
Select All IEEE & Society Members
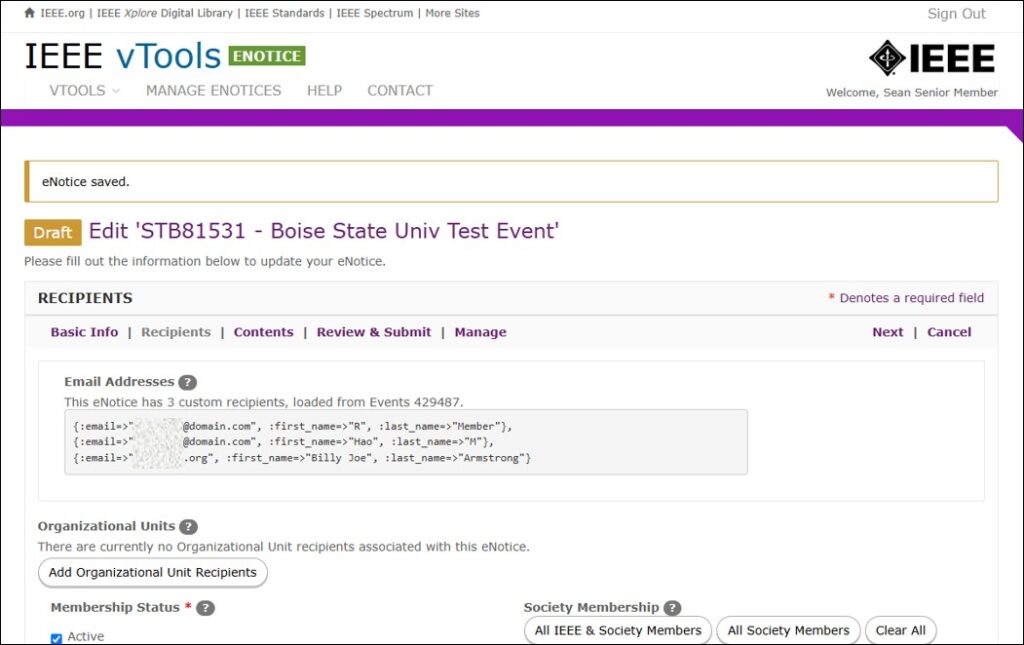pos(618,631)
